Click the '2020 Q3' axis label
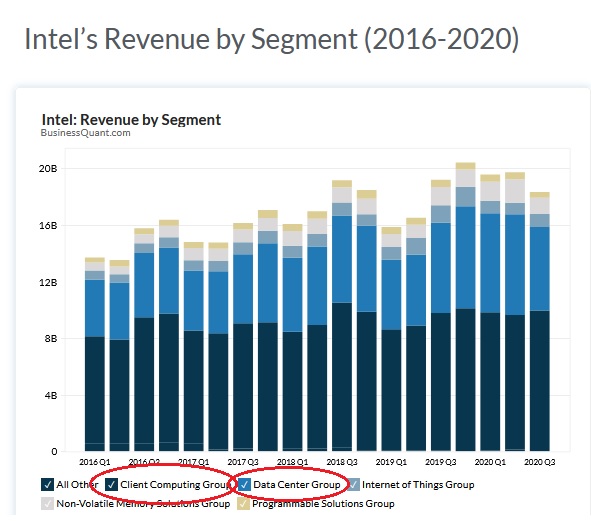The width and height of the screenshot is (591, 521). 540,462
